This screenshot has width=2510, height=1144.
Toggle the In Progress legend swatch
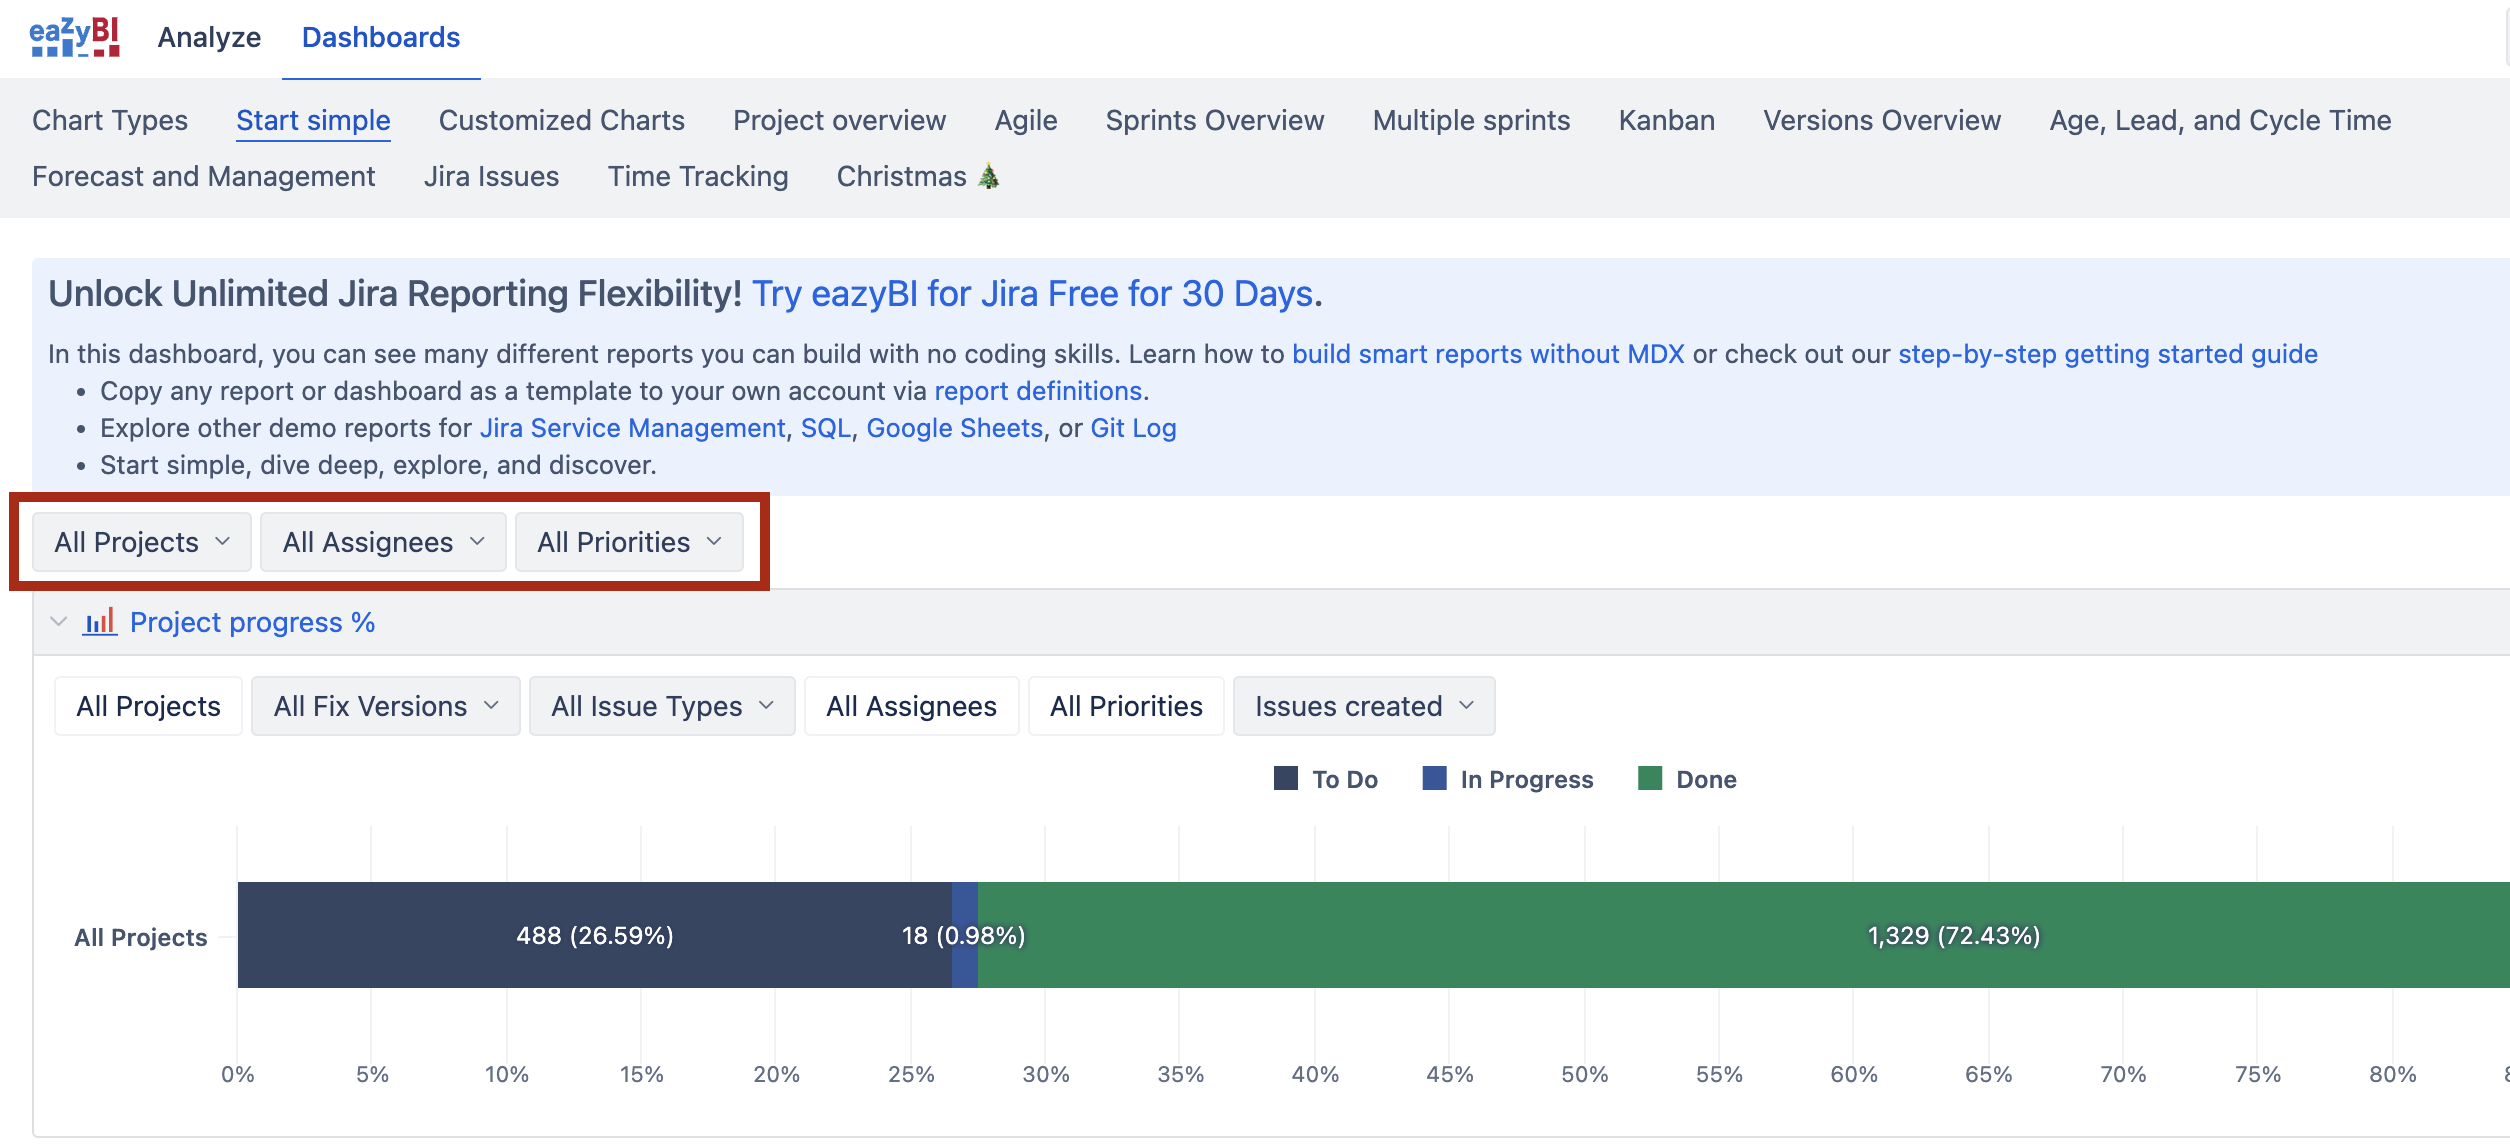[x=1434, y=779]
